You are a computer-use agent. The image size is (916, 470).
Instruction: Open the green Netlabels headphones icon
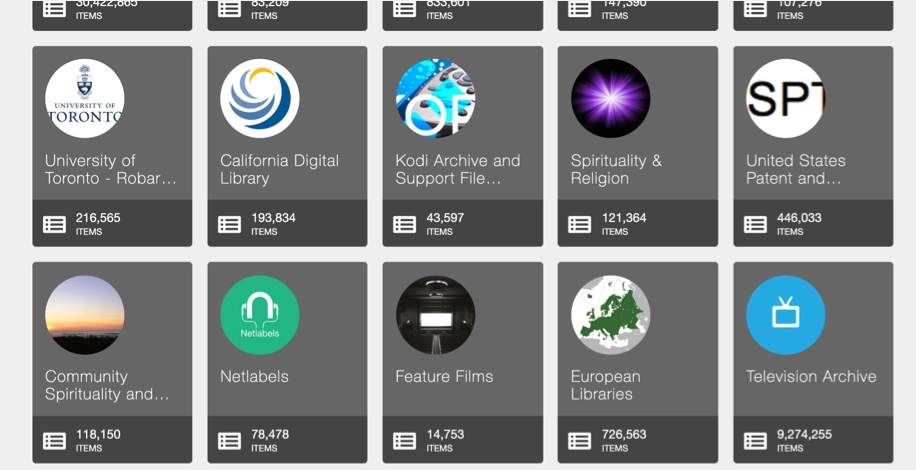coord(260,315)
